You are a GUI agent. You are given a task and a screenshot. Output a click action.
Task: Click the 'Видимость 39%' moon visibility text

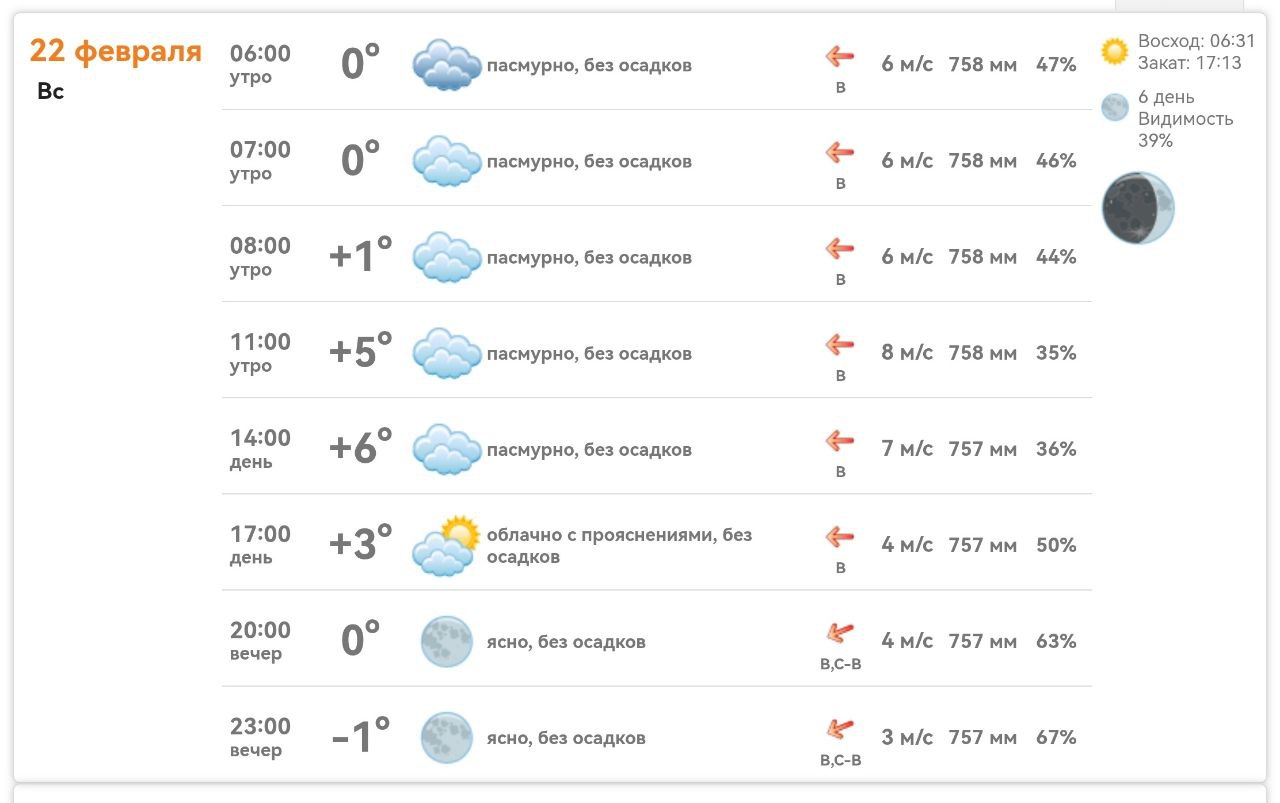[x=1185, y=129]
